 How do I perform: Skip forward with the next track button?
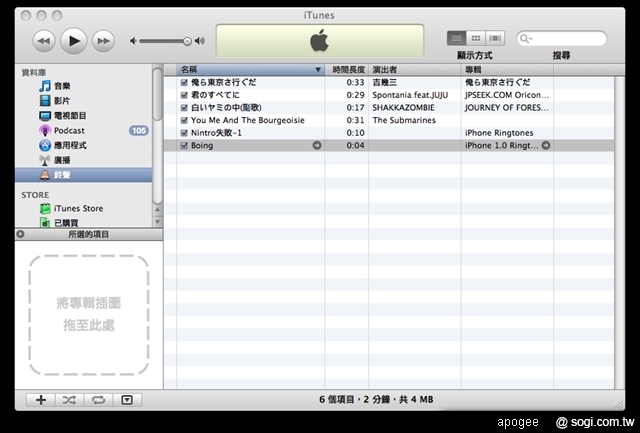coord(103,41)
